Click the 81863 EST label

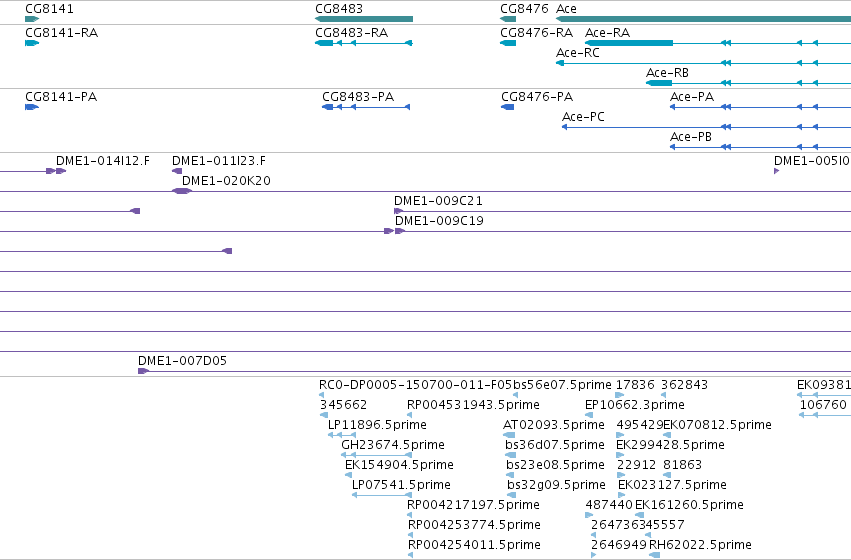682,465
